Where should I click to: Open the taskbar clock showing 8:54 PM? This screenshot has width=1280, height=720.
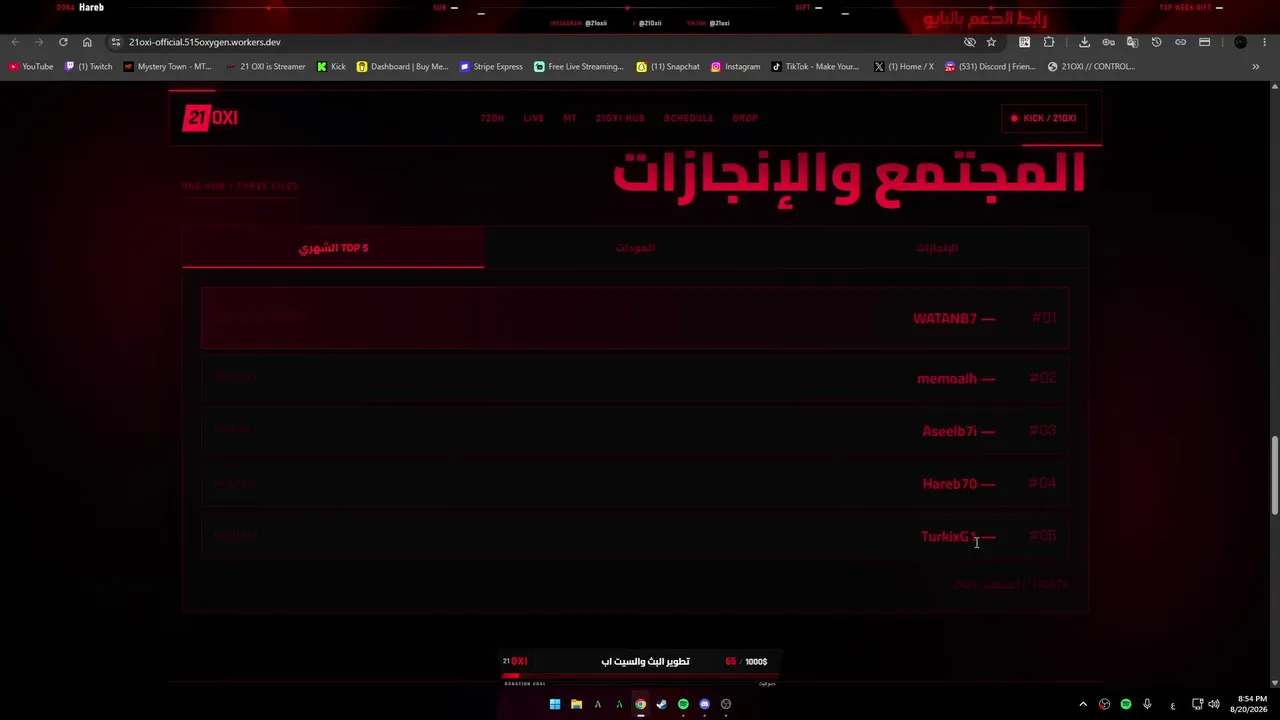click(1251, 704)
